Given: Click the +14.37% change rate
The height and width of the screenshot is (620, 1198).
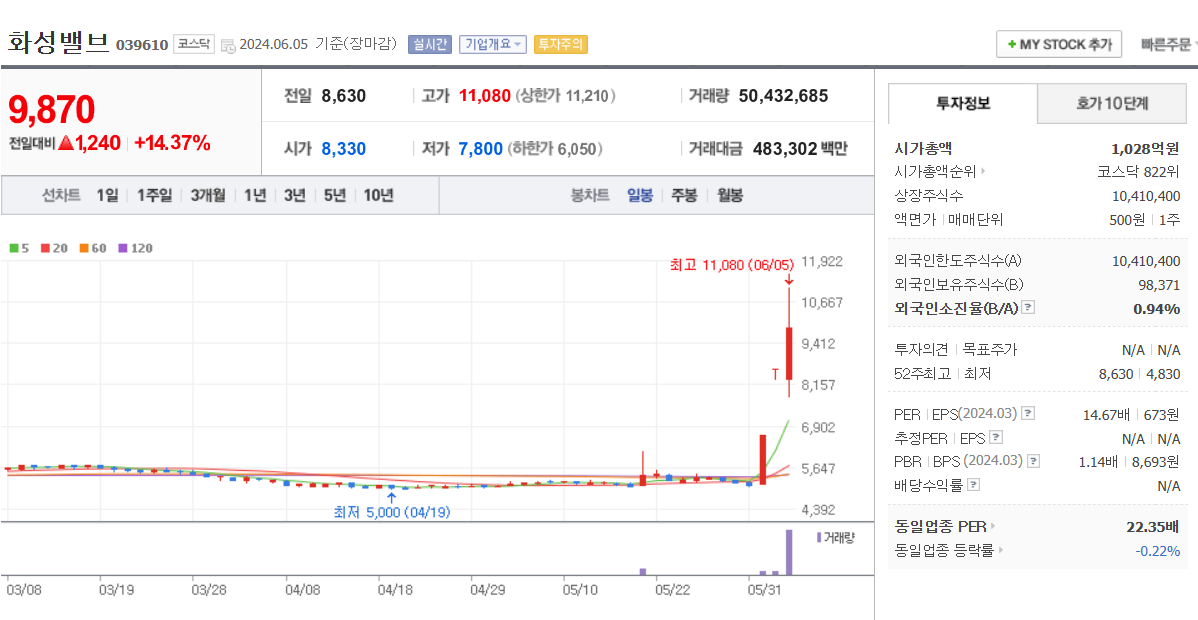Looking at the screenshot, I should click(172, 142).
